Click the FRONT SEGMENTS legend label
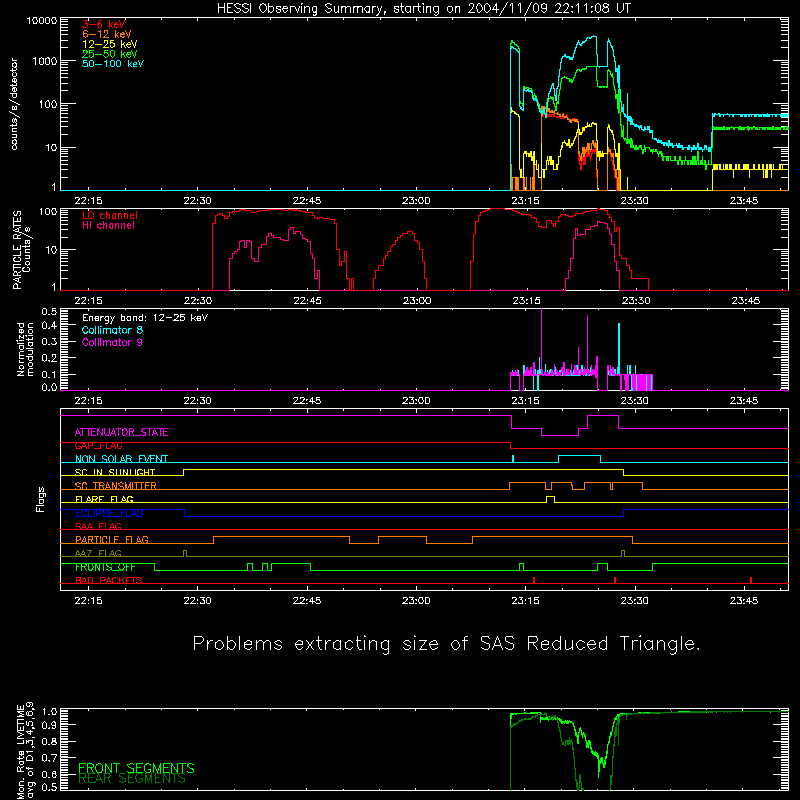Viewport: 800px width, 800px height. (x=136, y=768)
